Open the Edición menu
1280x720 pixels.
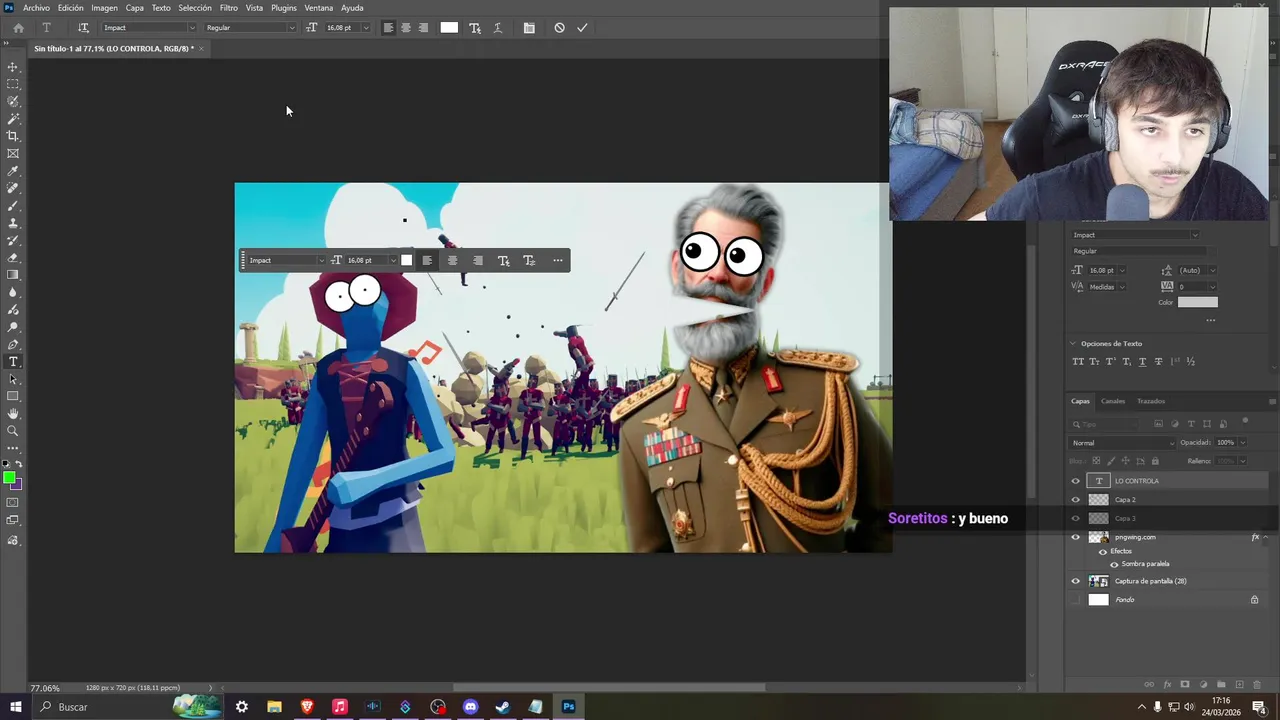click(x=71, y=8)
